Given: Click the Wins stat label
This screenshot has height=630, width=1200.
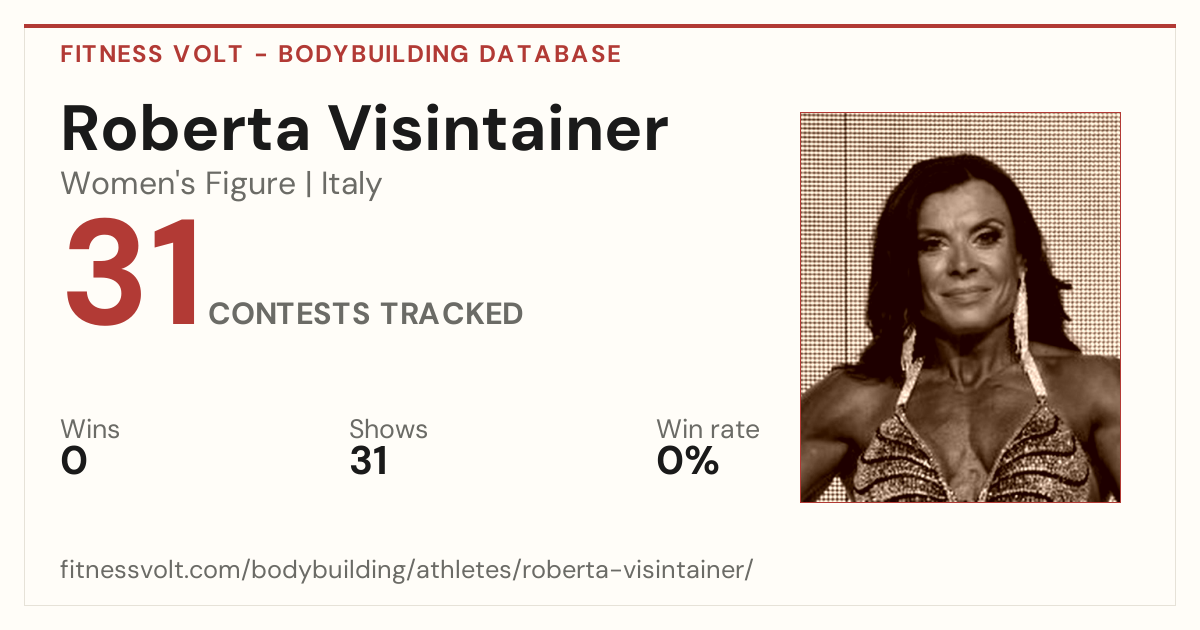Looking at the screenshot, I should (x=90, y=430).
